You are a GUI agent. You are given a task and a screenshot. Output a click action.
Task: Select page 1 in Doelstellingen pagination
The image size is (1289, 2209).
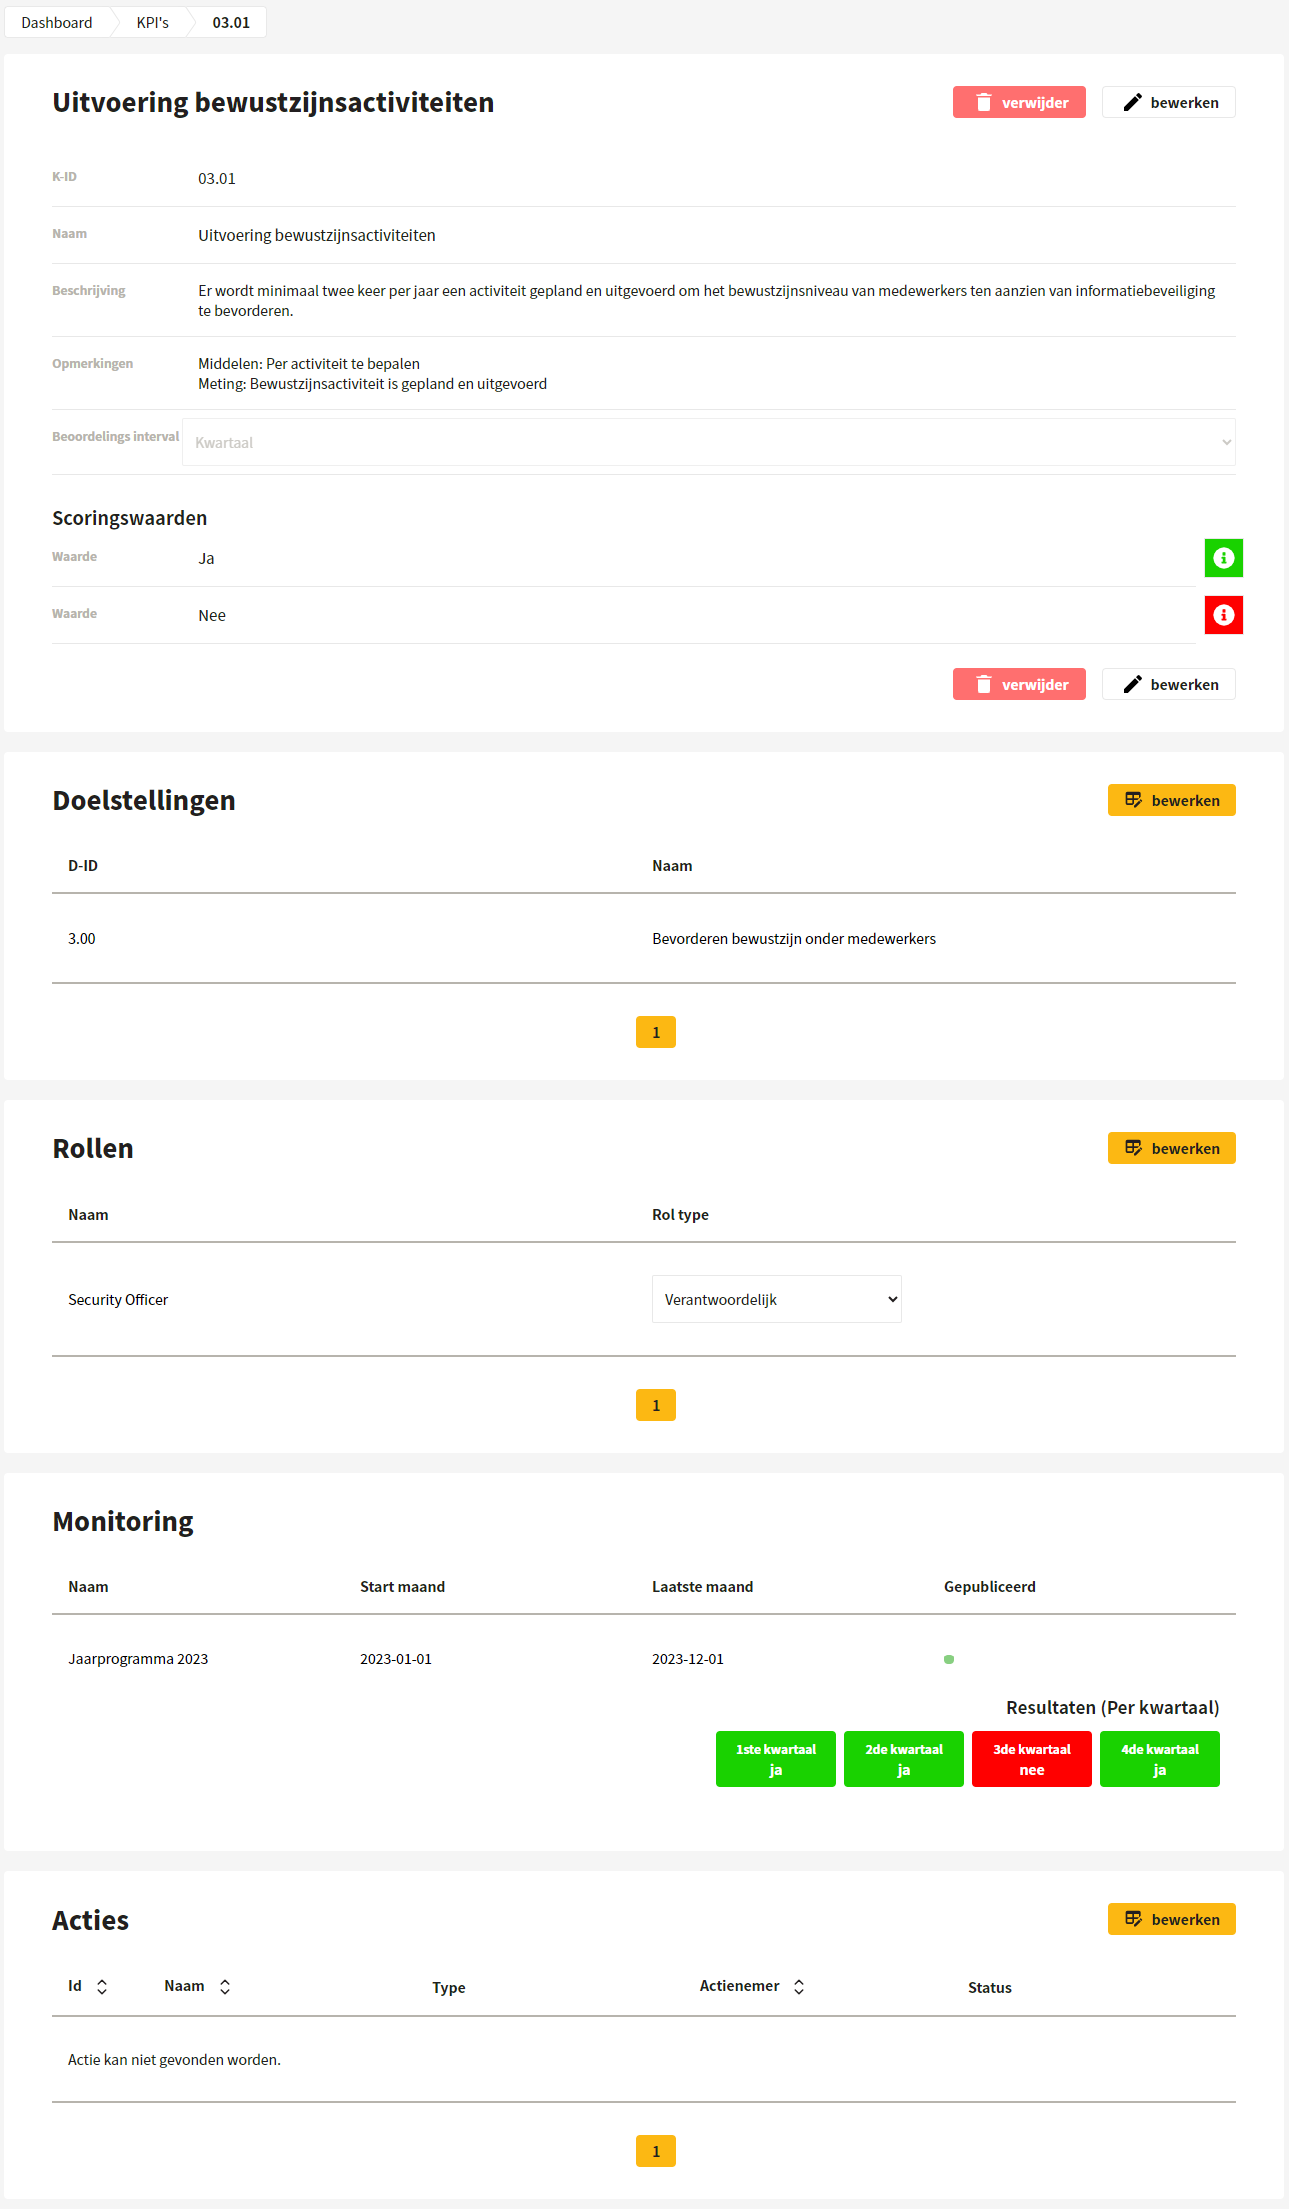pos(656,1032)
